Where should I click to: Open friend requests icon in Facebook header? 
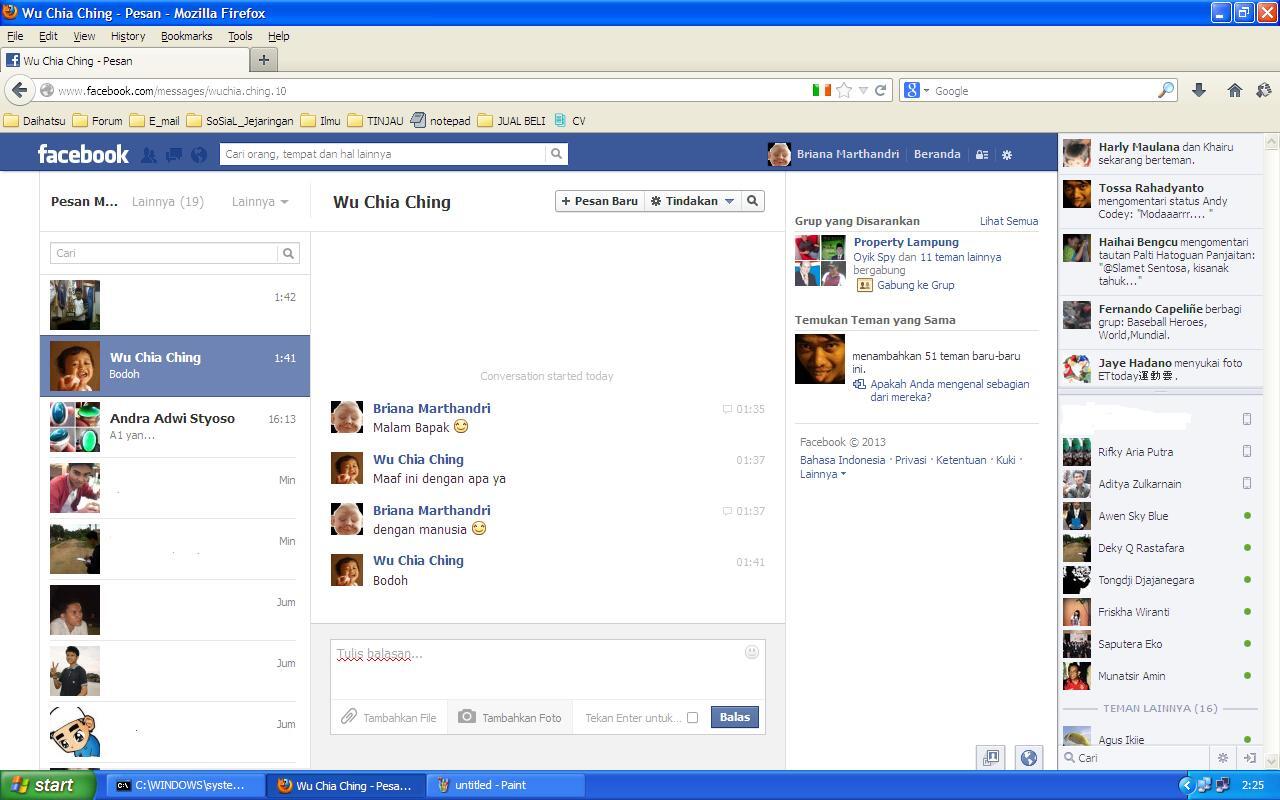click(148, 155)
